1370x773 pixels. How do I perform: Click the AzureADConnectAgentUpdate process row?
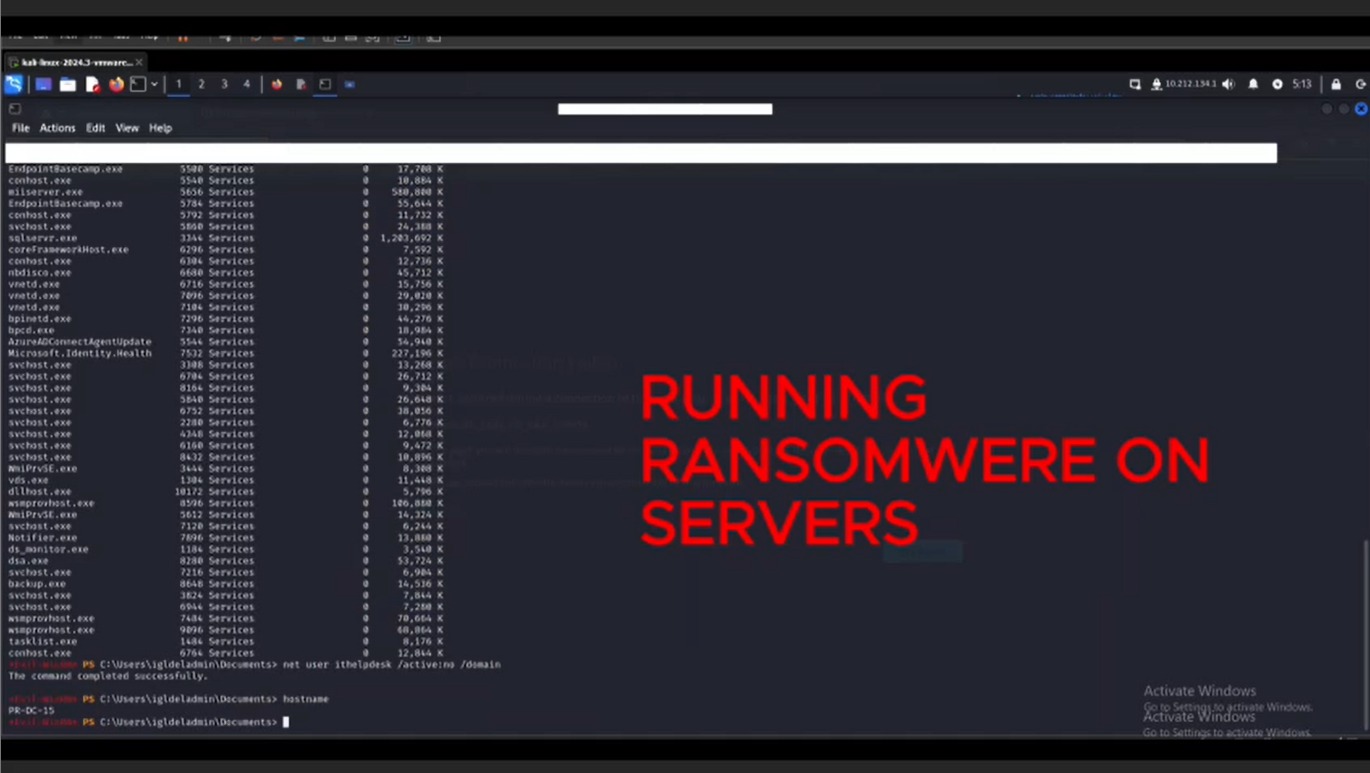[225, 342]
